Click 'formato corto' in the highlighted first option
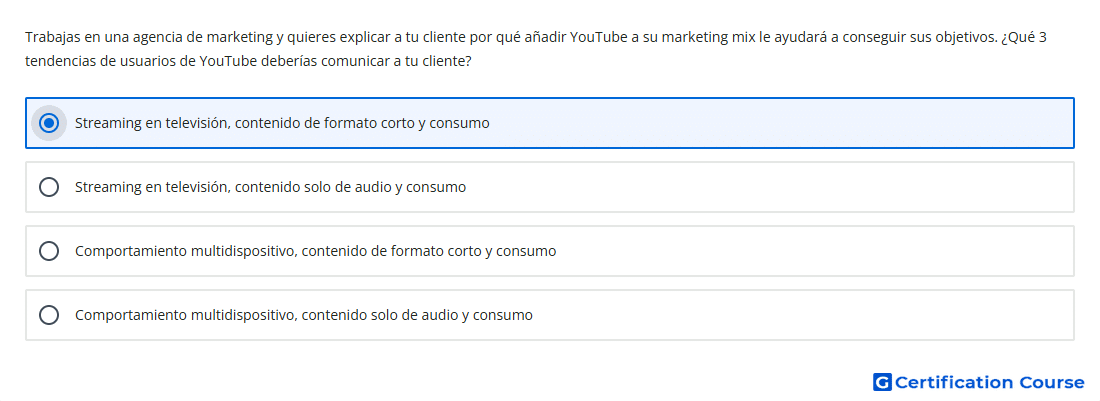The width and height of the screenshot is (1100, 401). pyautogui.click(x=368, y=123)
